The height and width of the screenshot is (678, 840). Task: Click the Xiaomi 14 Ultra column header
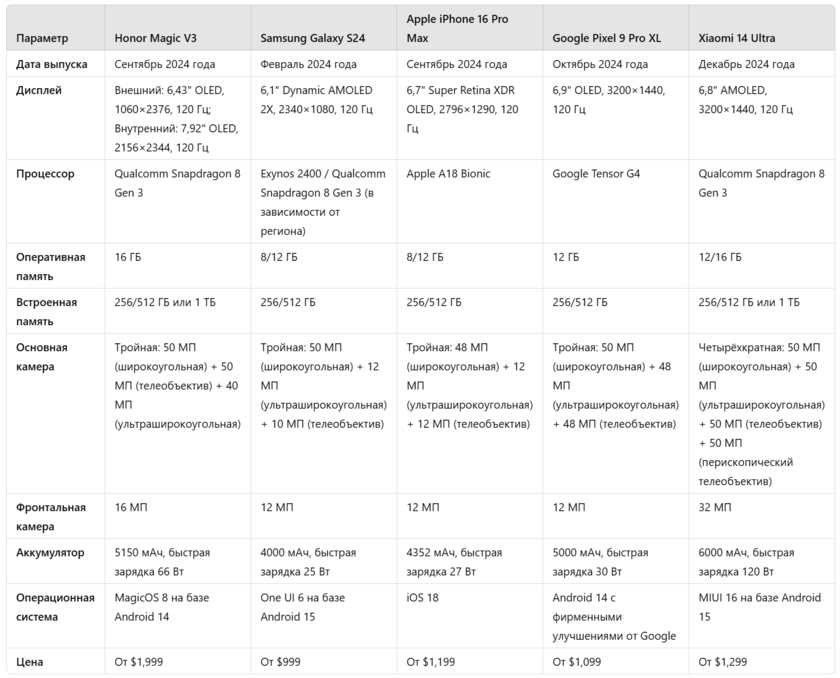738,38
